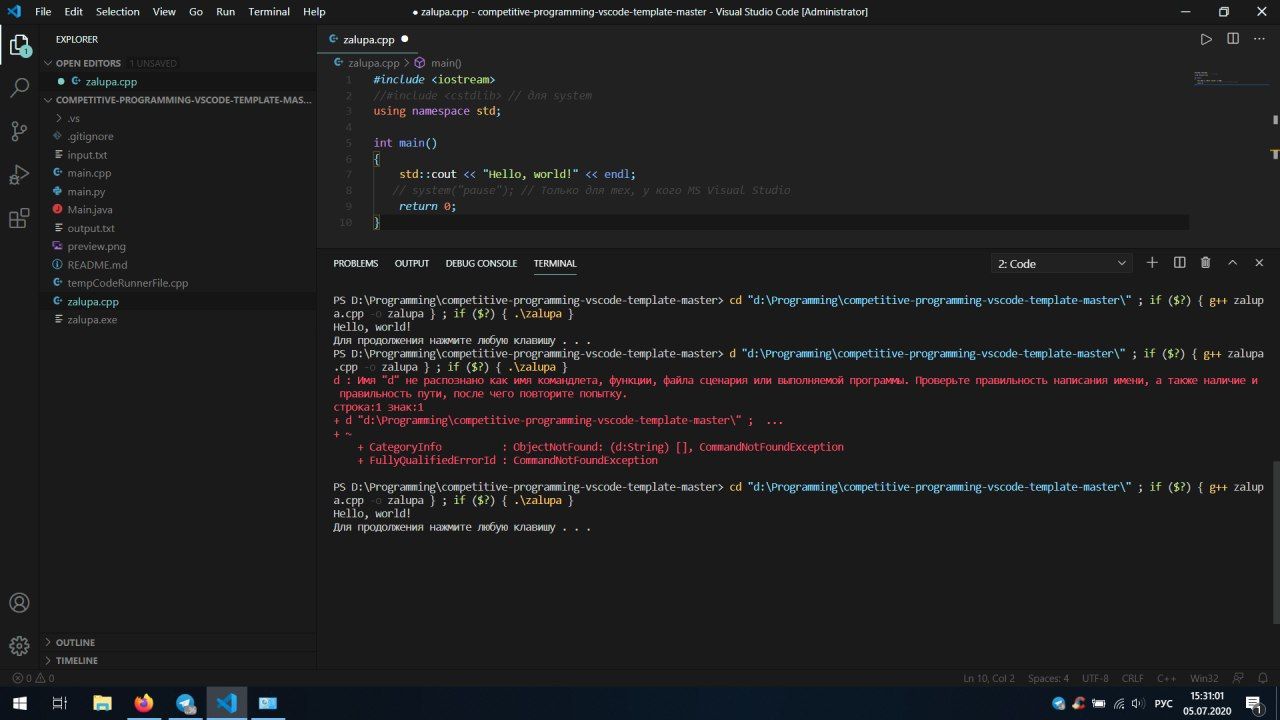1280x720 pixels.
Task: Open notifications bell in status bar
Action: [x=1263, y=678]
